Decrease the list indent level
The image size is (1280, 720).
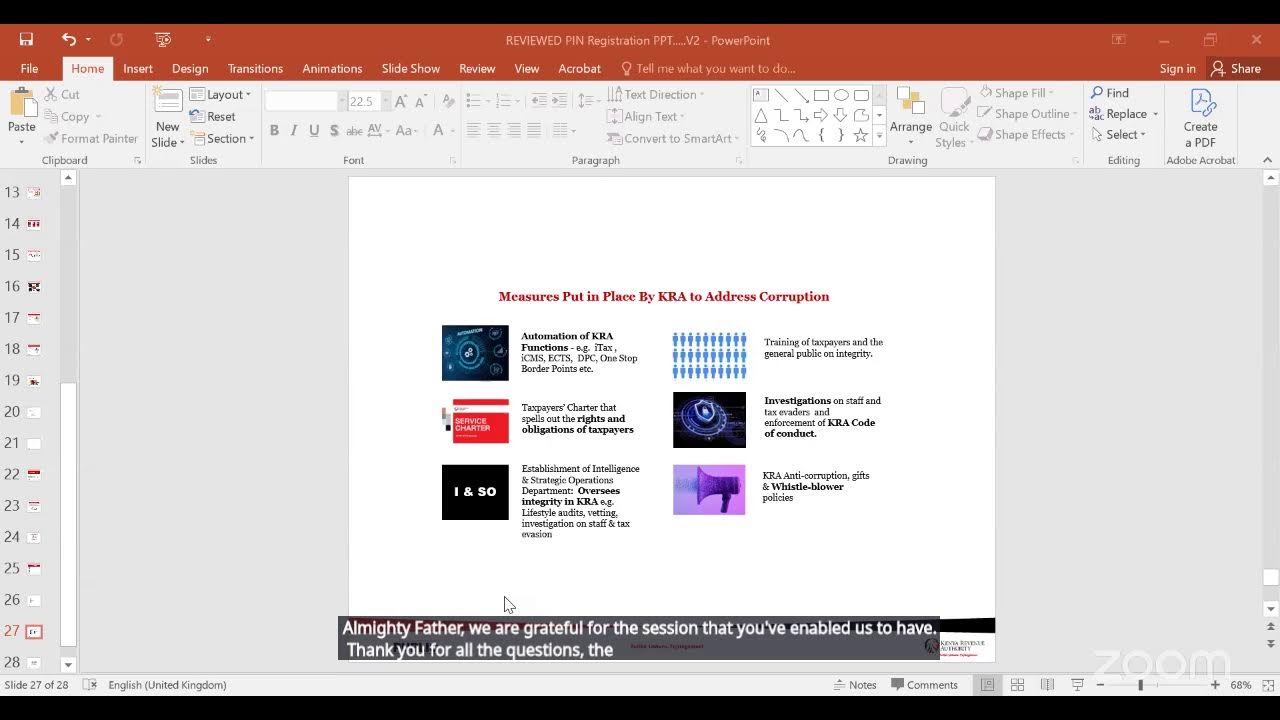[x=539, y=101]
